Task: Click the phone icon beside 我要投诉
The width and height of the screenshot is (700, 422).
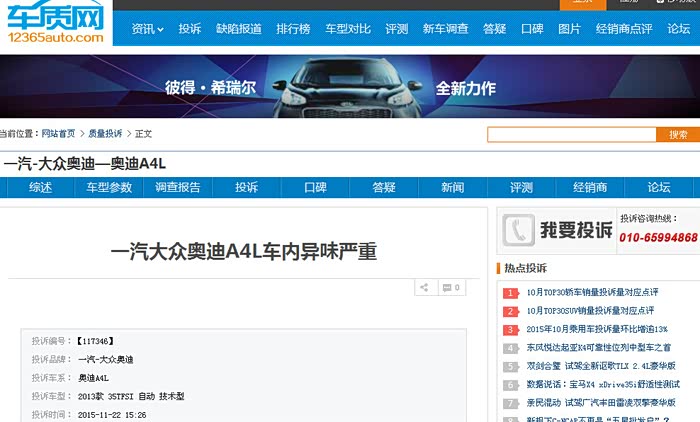Action: click(x=518, y=230)
